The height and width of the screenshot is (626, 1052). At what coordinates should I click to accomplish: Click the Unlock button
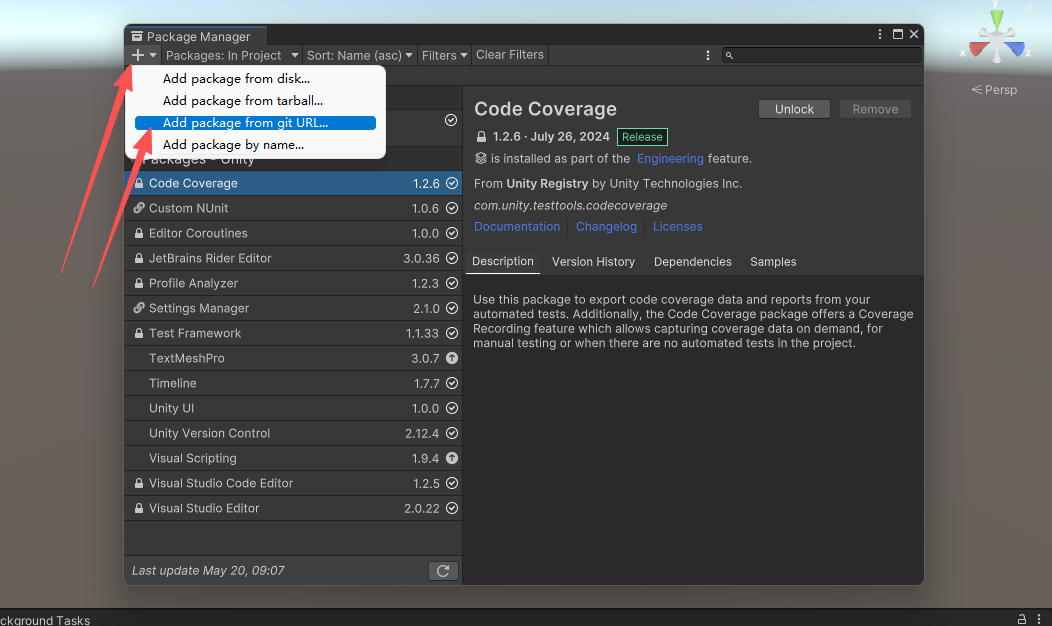coord(794,109)
